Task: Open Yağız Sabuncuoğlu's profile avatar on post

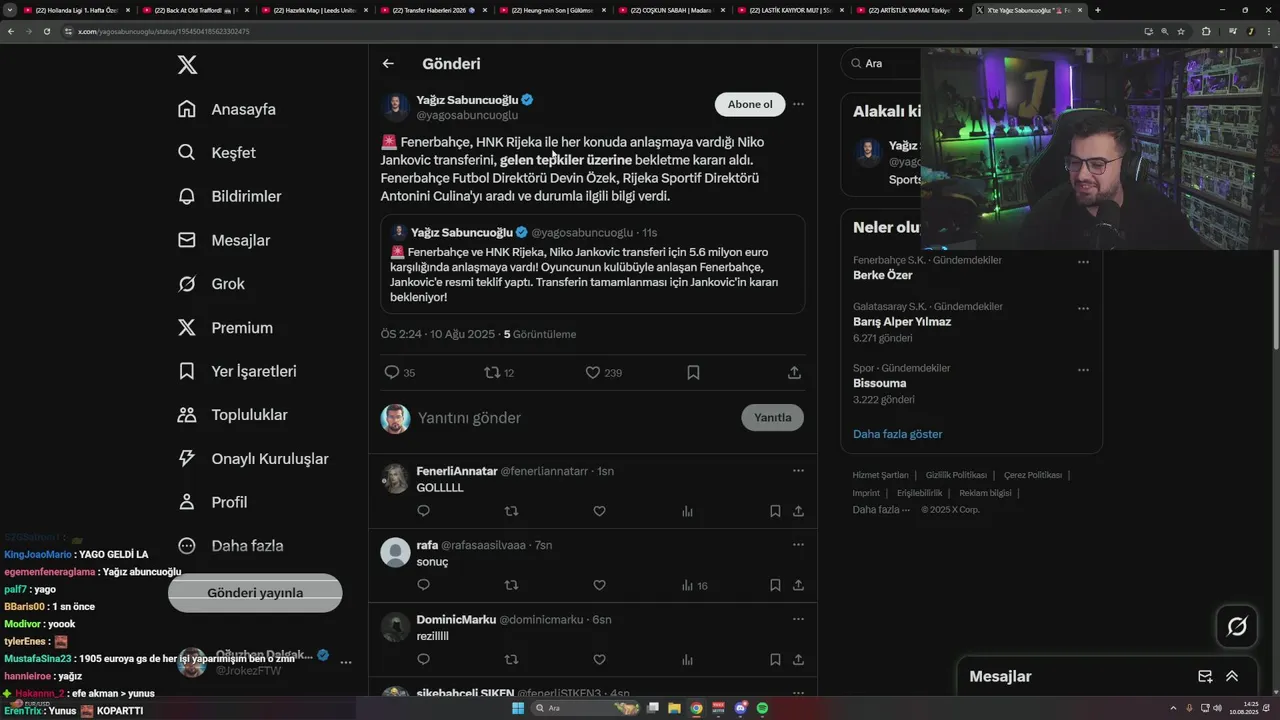Action: tap(395, 107)
